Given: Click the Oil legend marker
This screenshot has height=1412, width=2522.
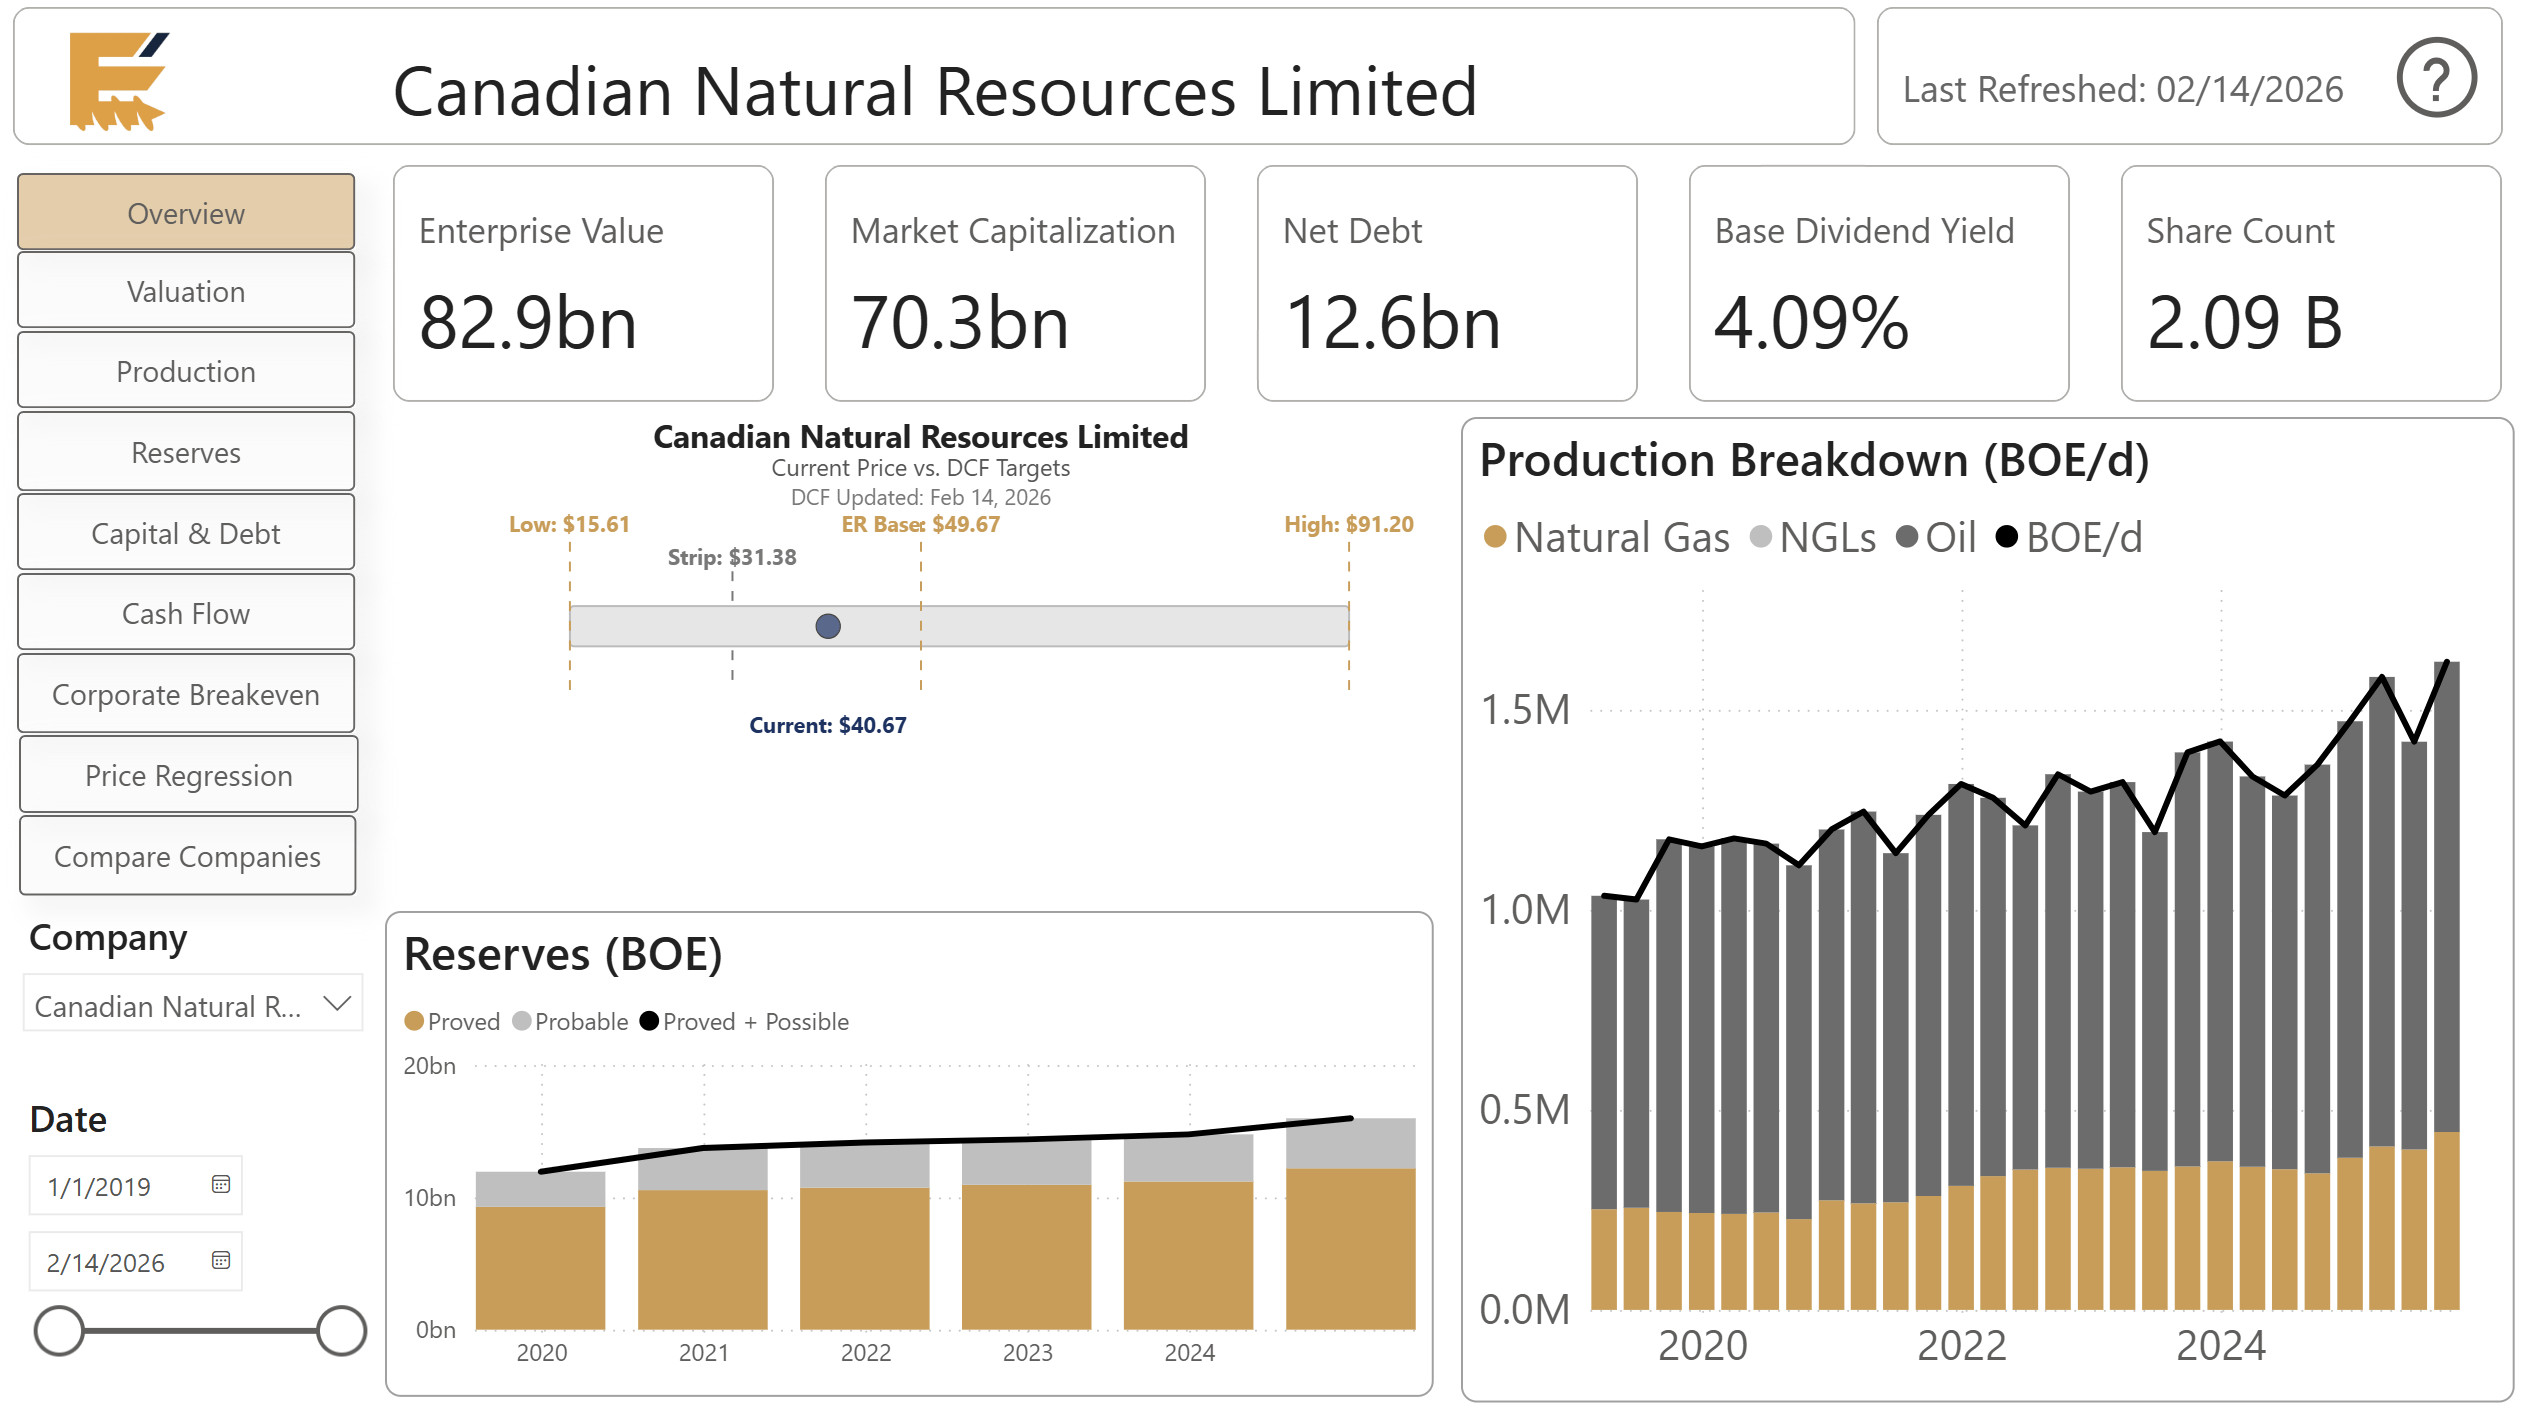Looking at the screenshot, I should point(1907,537).
